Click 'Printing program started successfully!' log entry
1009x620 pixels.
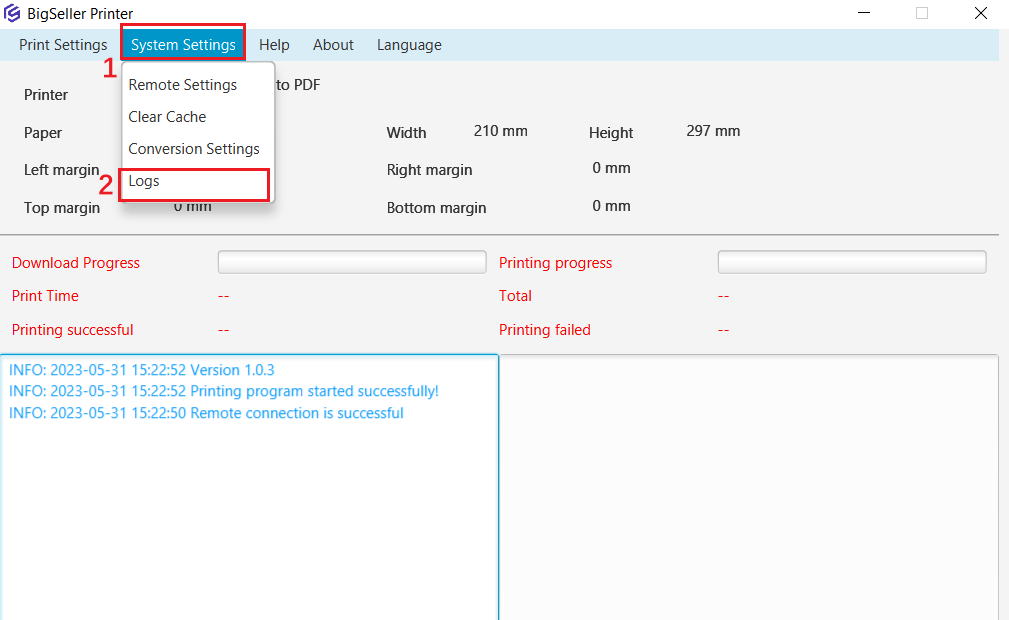pyautogui.click(x=224, y=391)
